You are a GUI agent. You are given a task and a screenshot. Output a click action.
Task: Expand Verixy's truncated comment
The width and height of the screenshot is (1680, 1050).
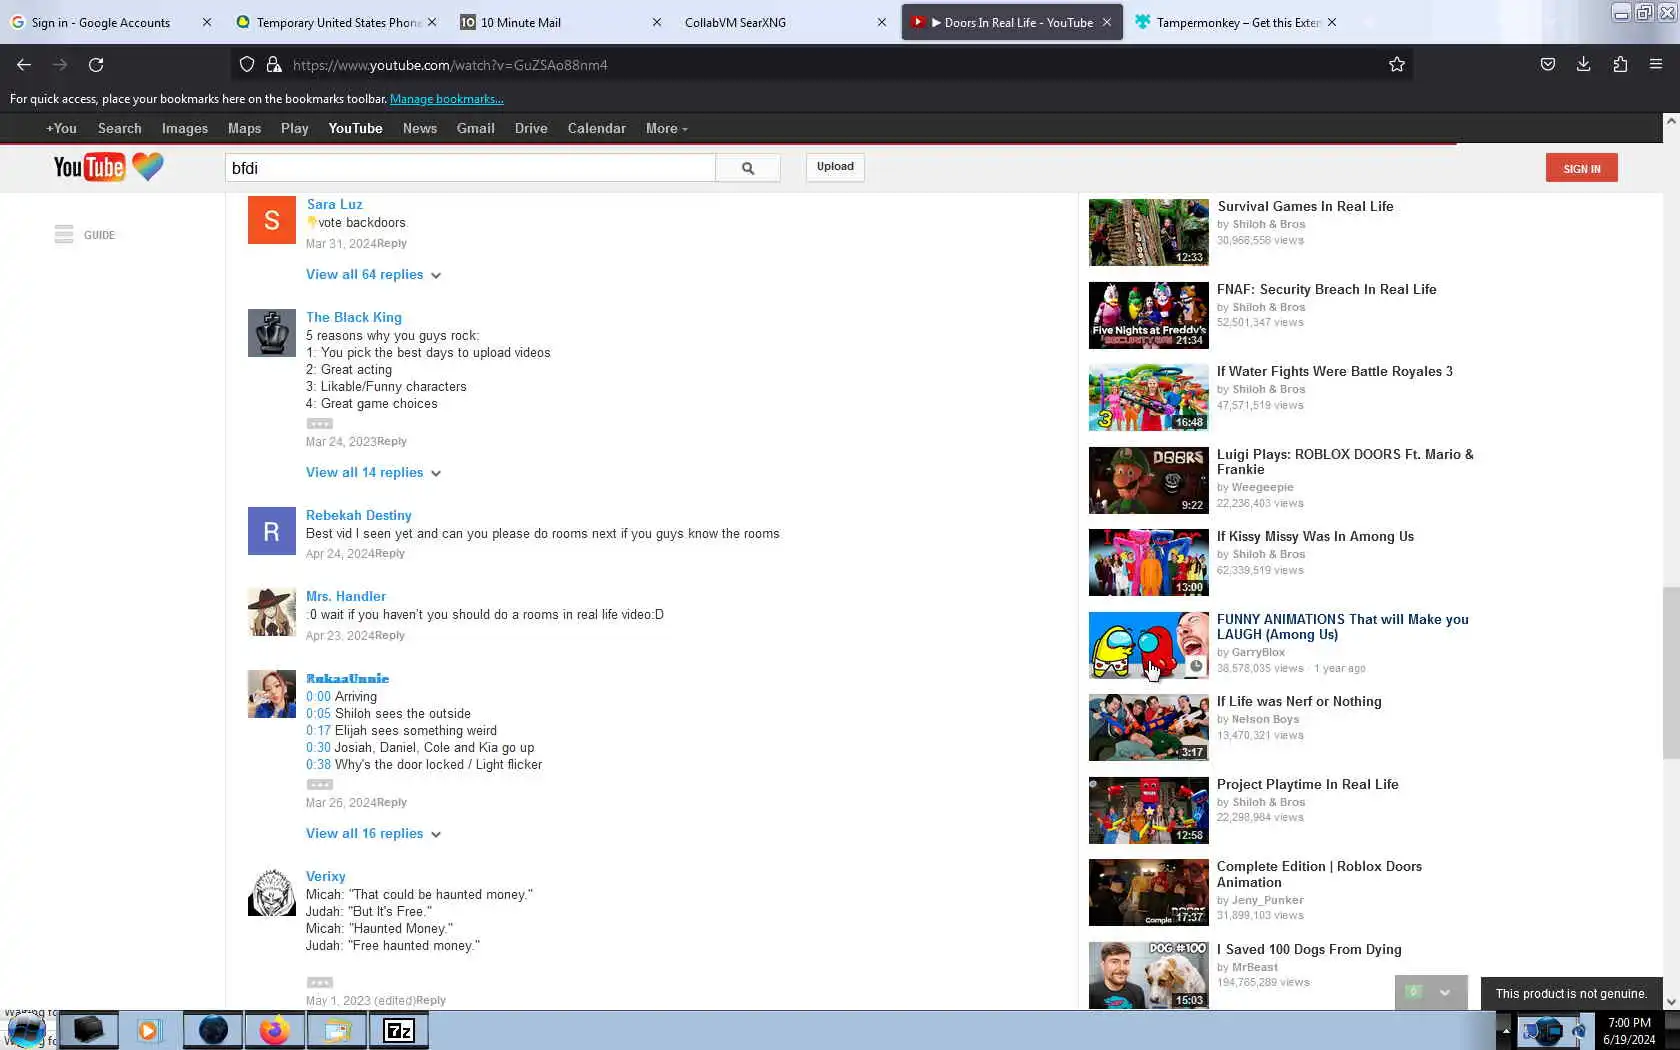(x=319, y=982)
